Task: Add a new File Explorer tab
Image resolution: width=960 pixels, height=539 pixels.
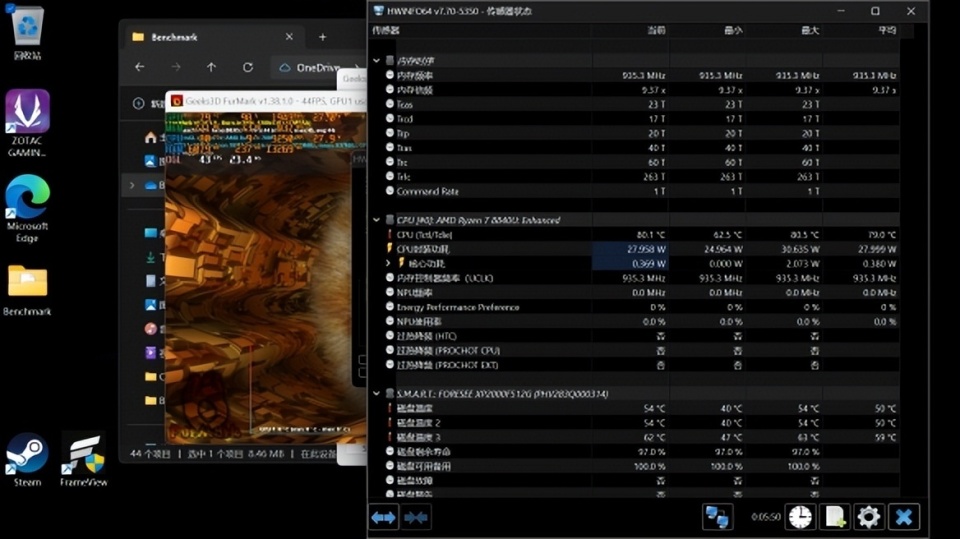Action: click(322, 37)
